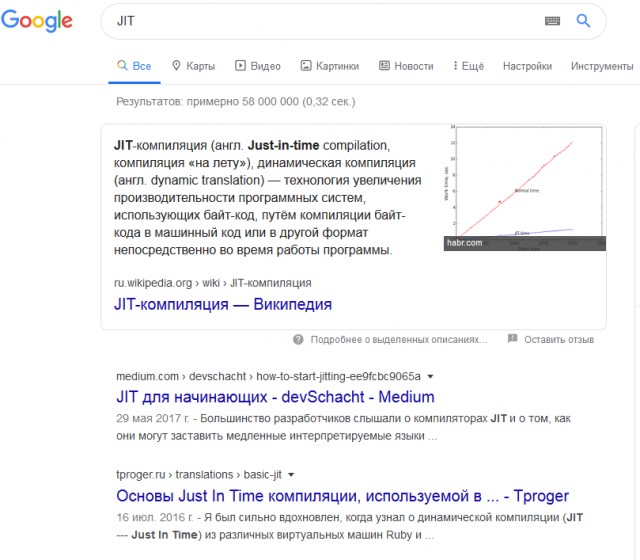Switch to the Картинки tab

[330, 66]
